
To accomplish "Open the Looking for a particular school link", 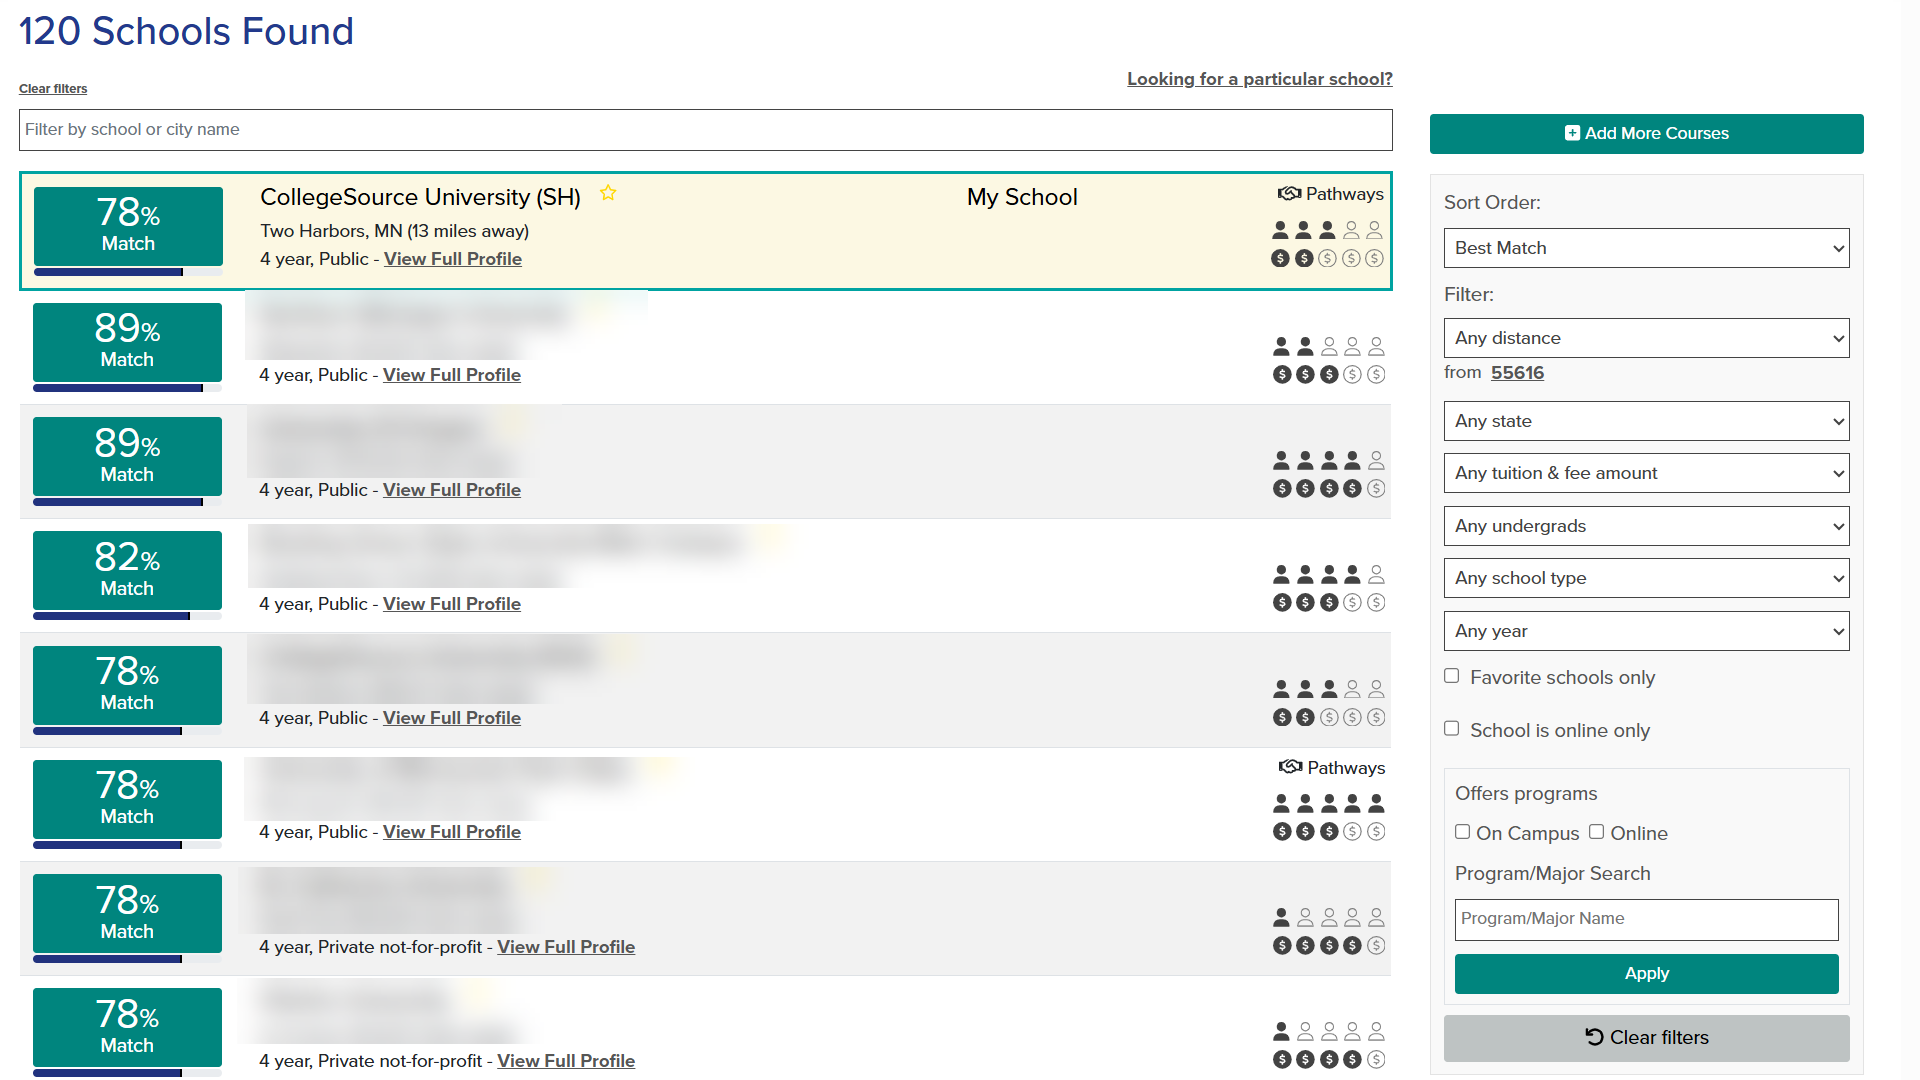I will point(1259,79).
